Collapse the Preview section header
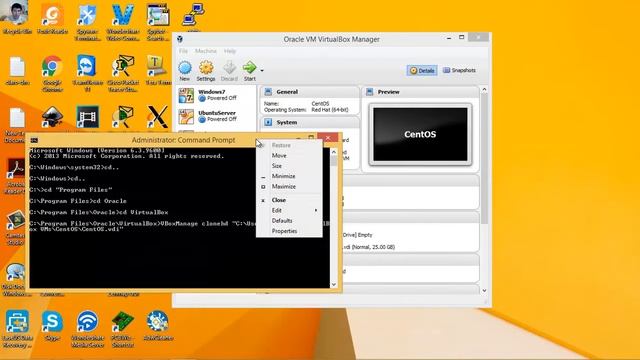Viewport: 640px width, 360px height. point(420,92)
